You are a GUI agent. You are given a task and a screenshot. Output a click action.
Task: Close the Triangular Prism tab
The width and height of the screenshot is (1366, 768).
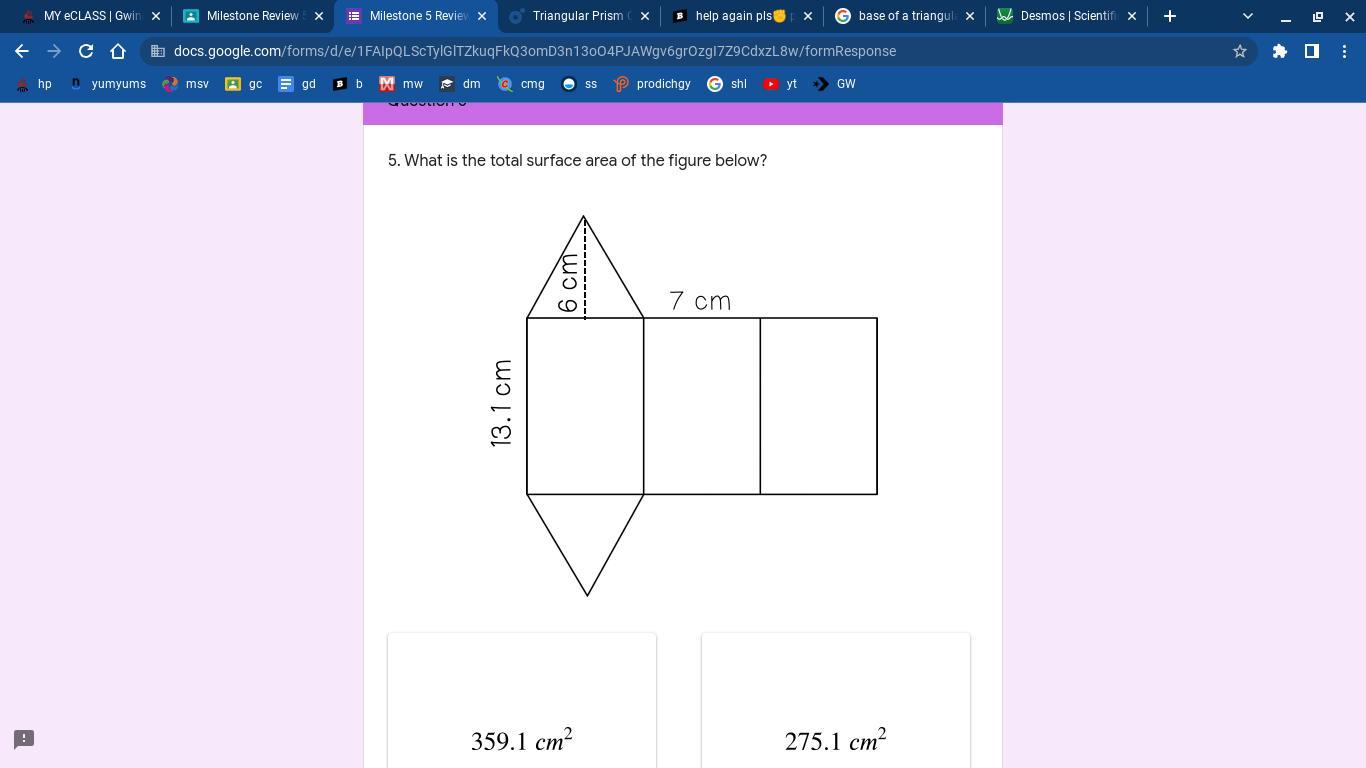645,16
